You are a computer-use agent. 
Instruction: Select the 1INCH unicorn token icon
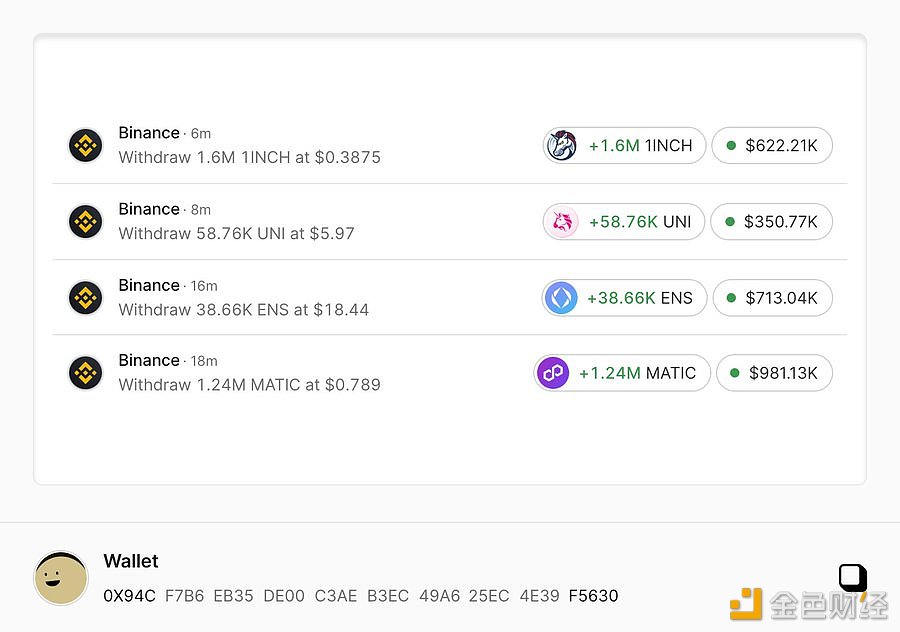562,145
